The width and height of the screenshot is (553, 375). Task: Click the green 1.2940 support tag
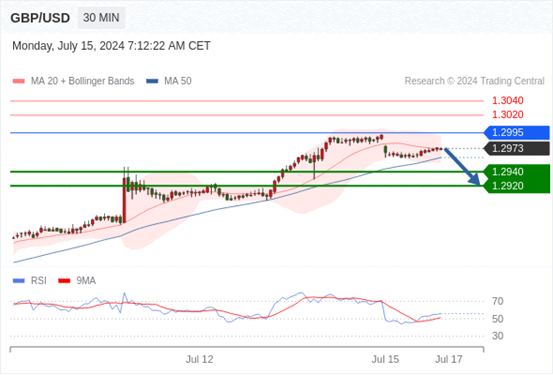517,172
